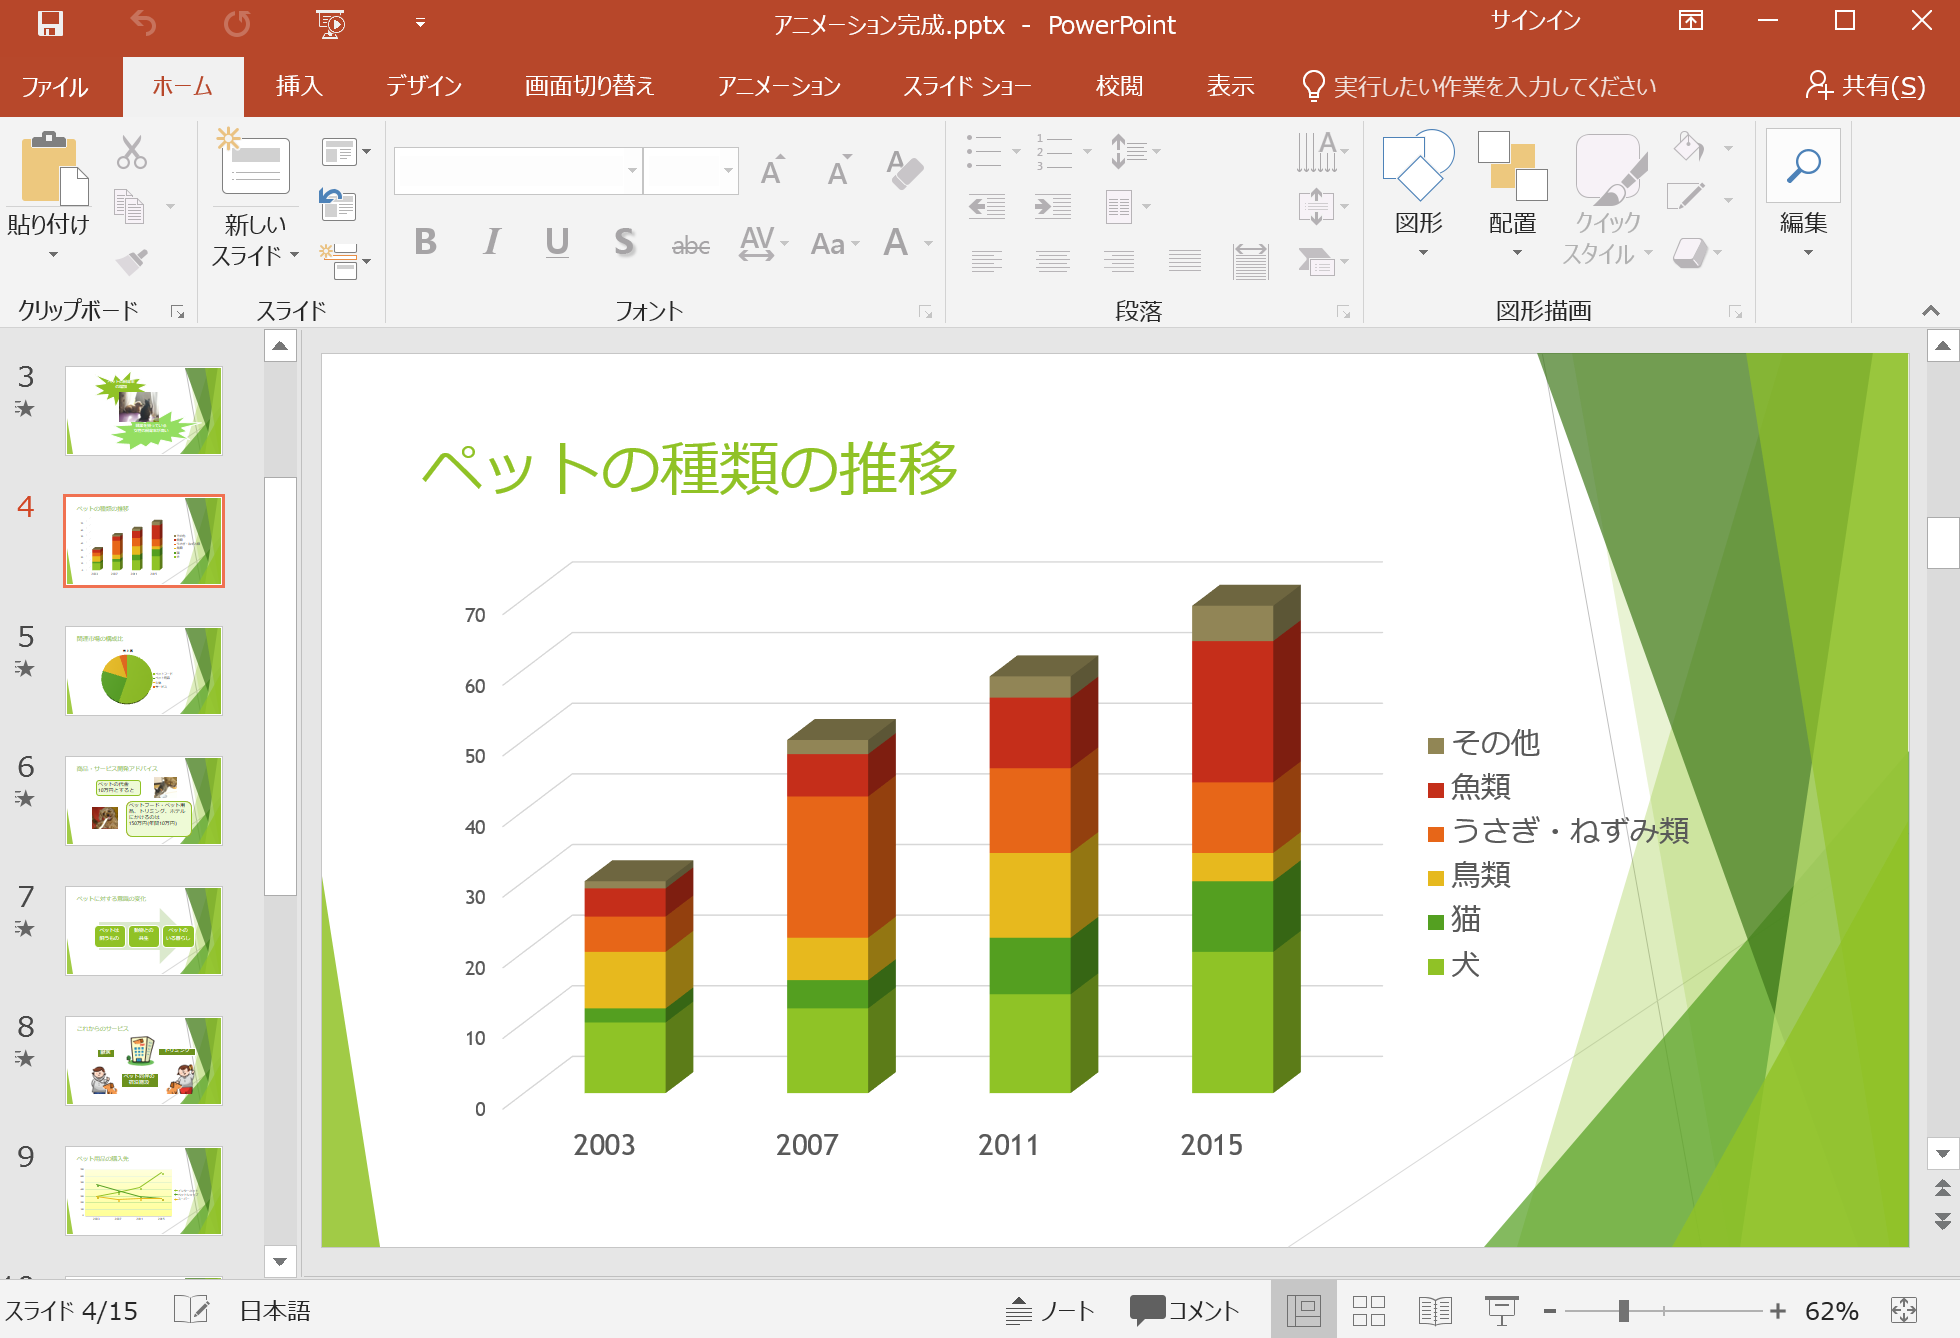1960x1338 pixels.
Task: Switch to the 画面切り替え tab
Action: click(x=590, y=86)
